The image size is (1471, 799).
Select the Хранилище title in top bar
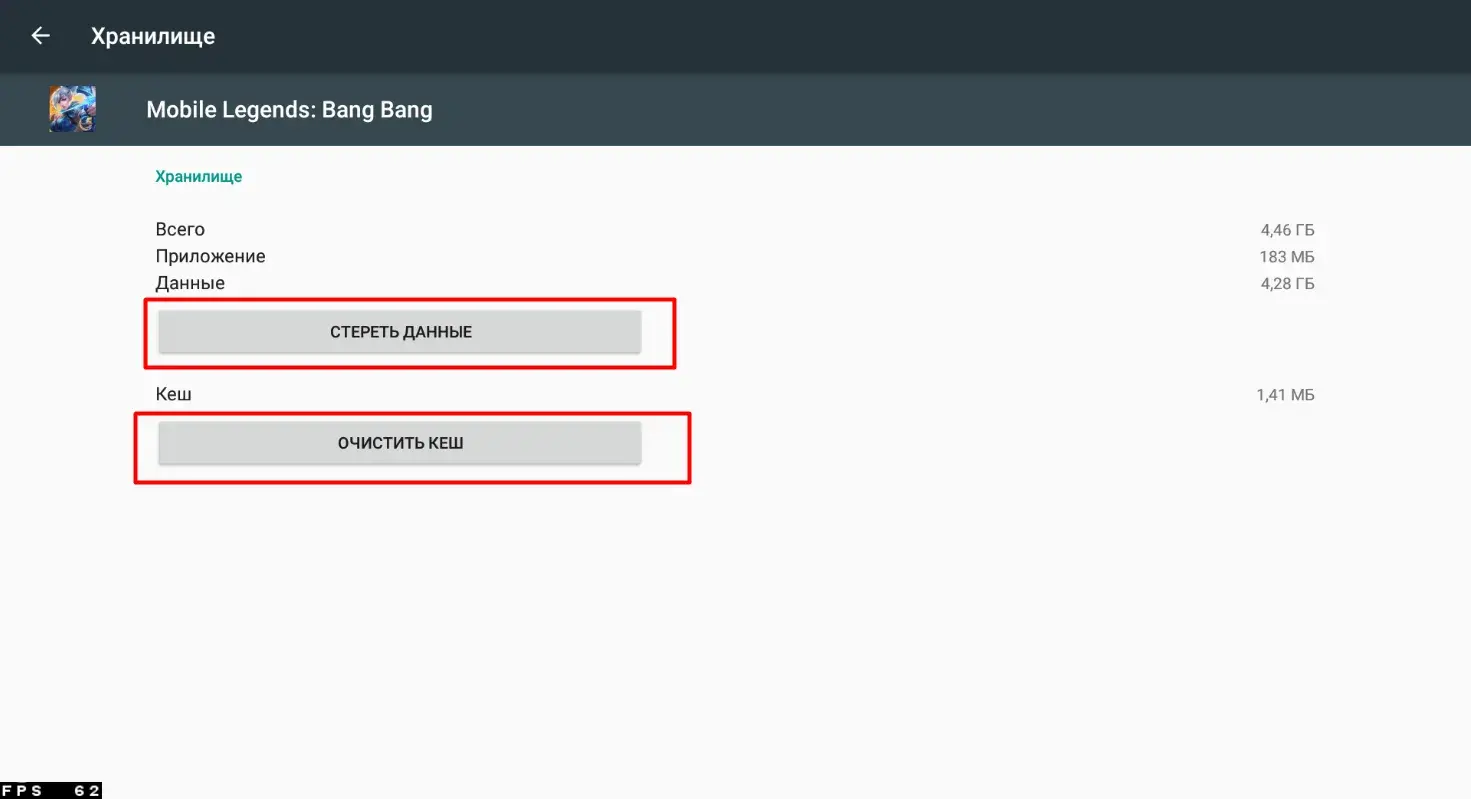[153, 37]
